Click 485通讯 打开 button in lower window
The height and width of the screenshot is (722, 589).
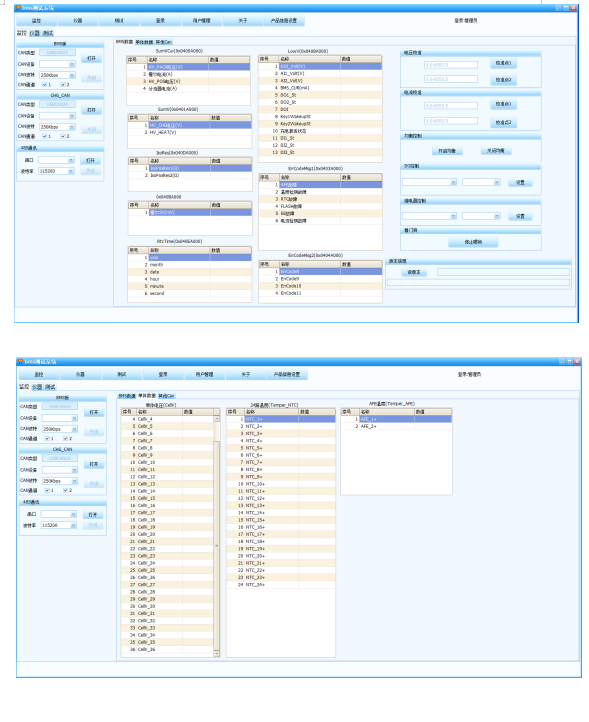[93, 515]
